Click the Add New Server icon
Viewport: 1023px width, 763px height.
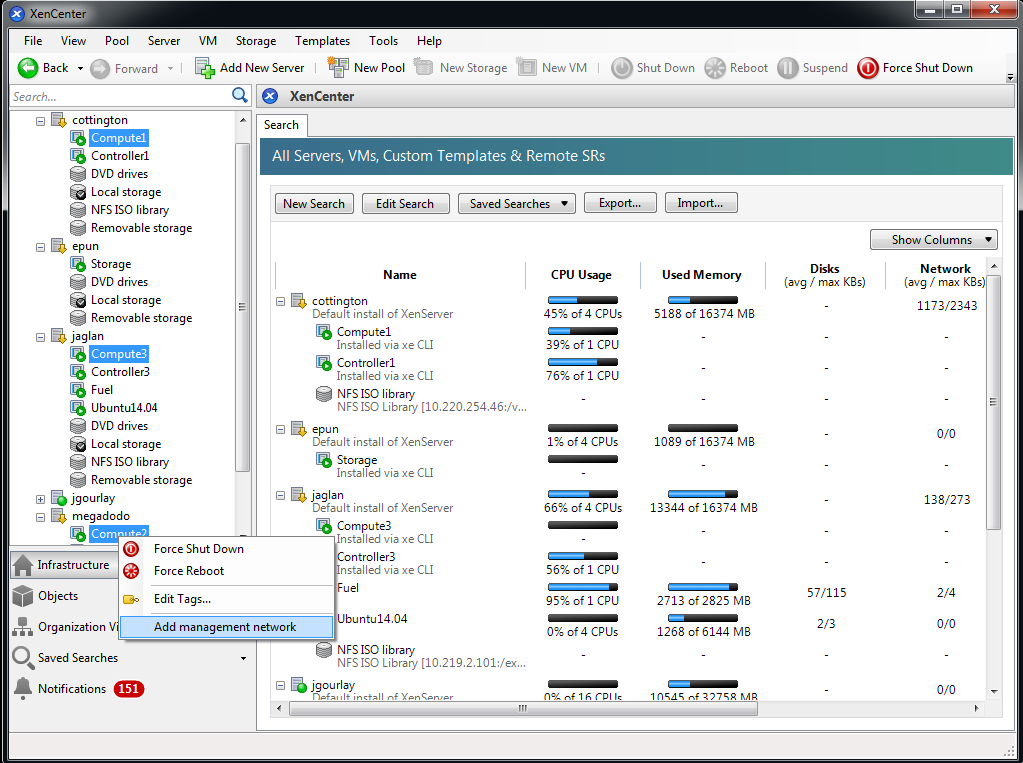(205, 68)
